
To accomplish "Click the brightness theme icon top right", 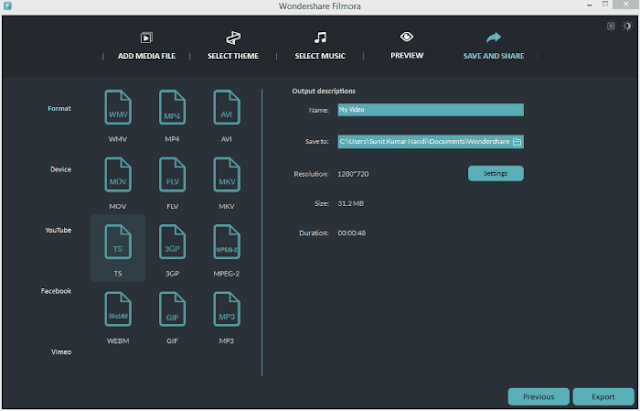I will click(x=627, y=26).
